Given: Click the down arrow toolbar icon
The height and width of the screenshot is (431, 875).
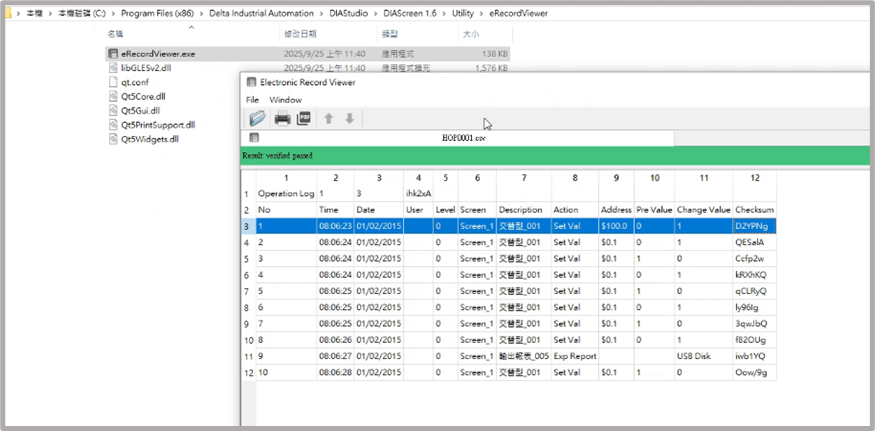Looking at the screenshot, I should (x=349, y=119).
